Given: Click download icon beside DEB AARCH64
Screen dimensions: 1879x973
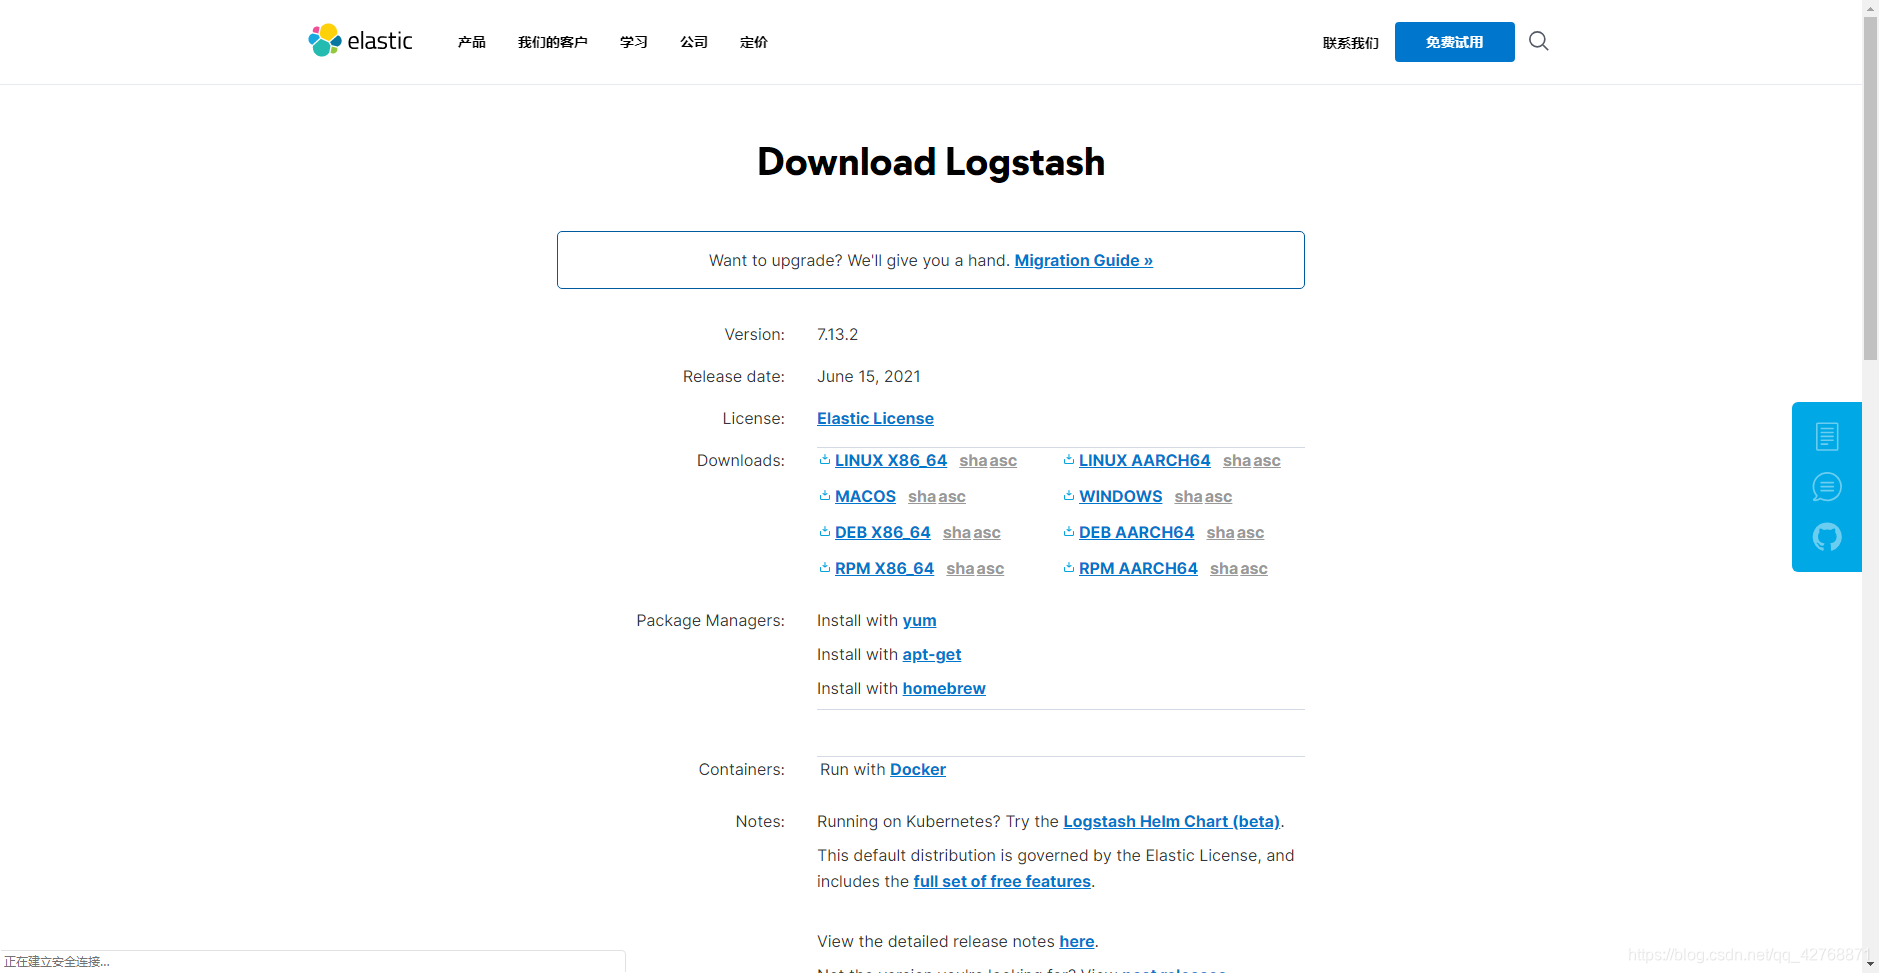Looking at the screenshot, I should (x=1068, y=532).
